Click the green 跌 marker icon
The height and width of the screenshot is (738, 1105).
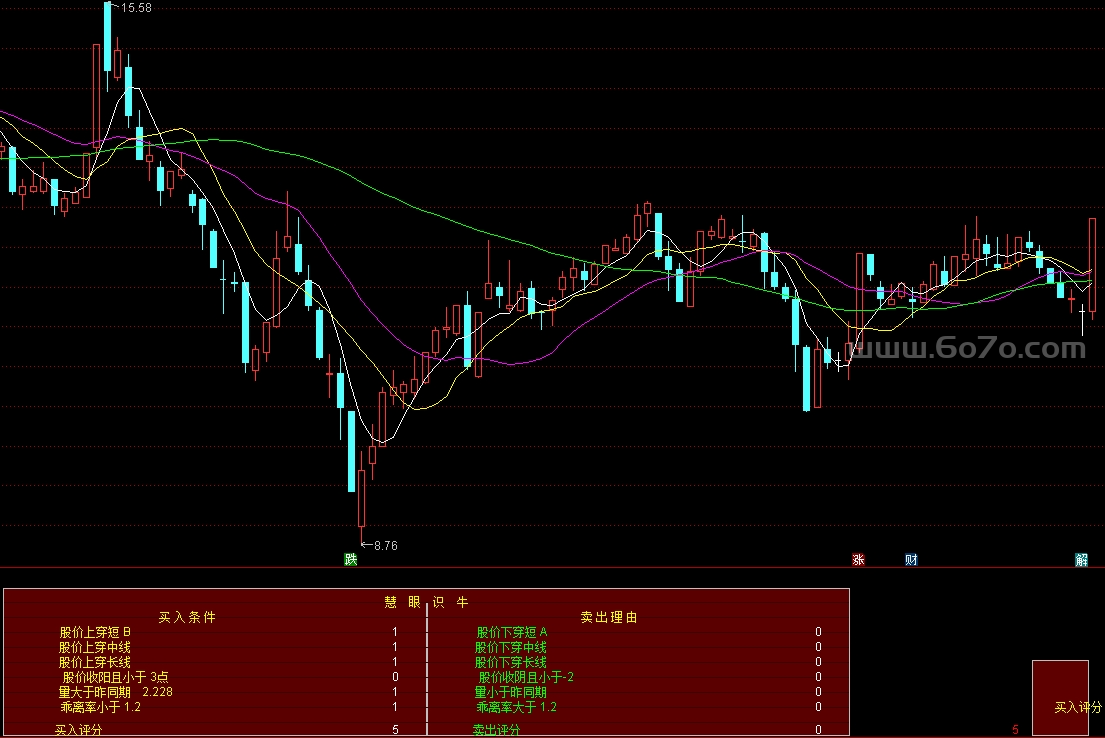[350, 559]
